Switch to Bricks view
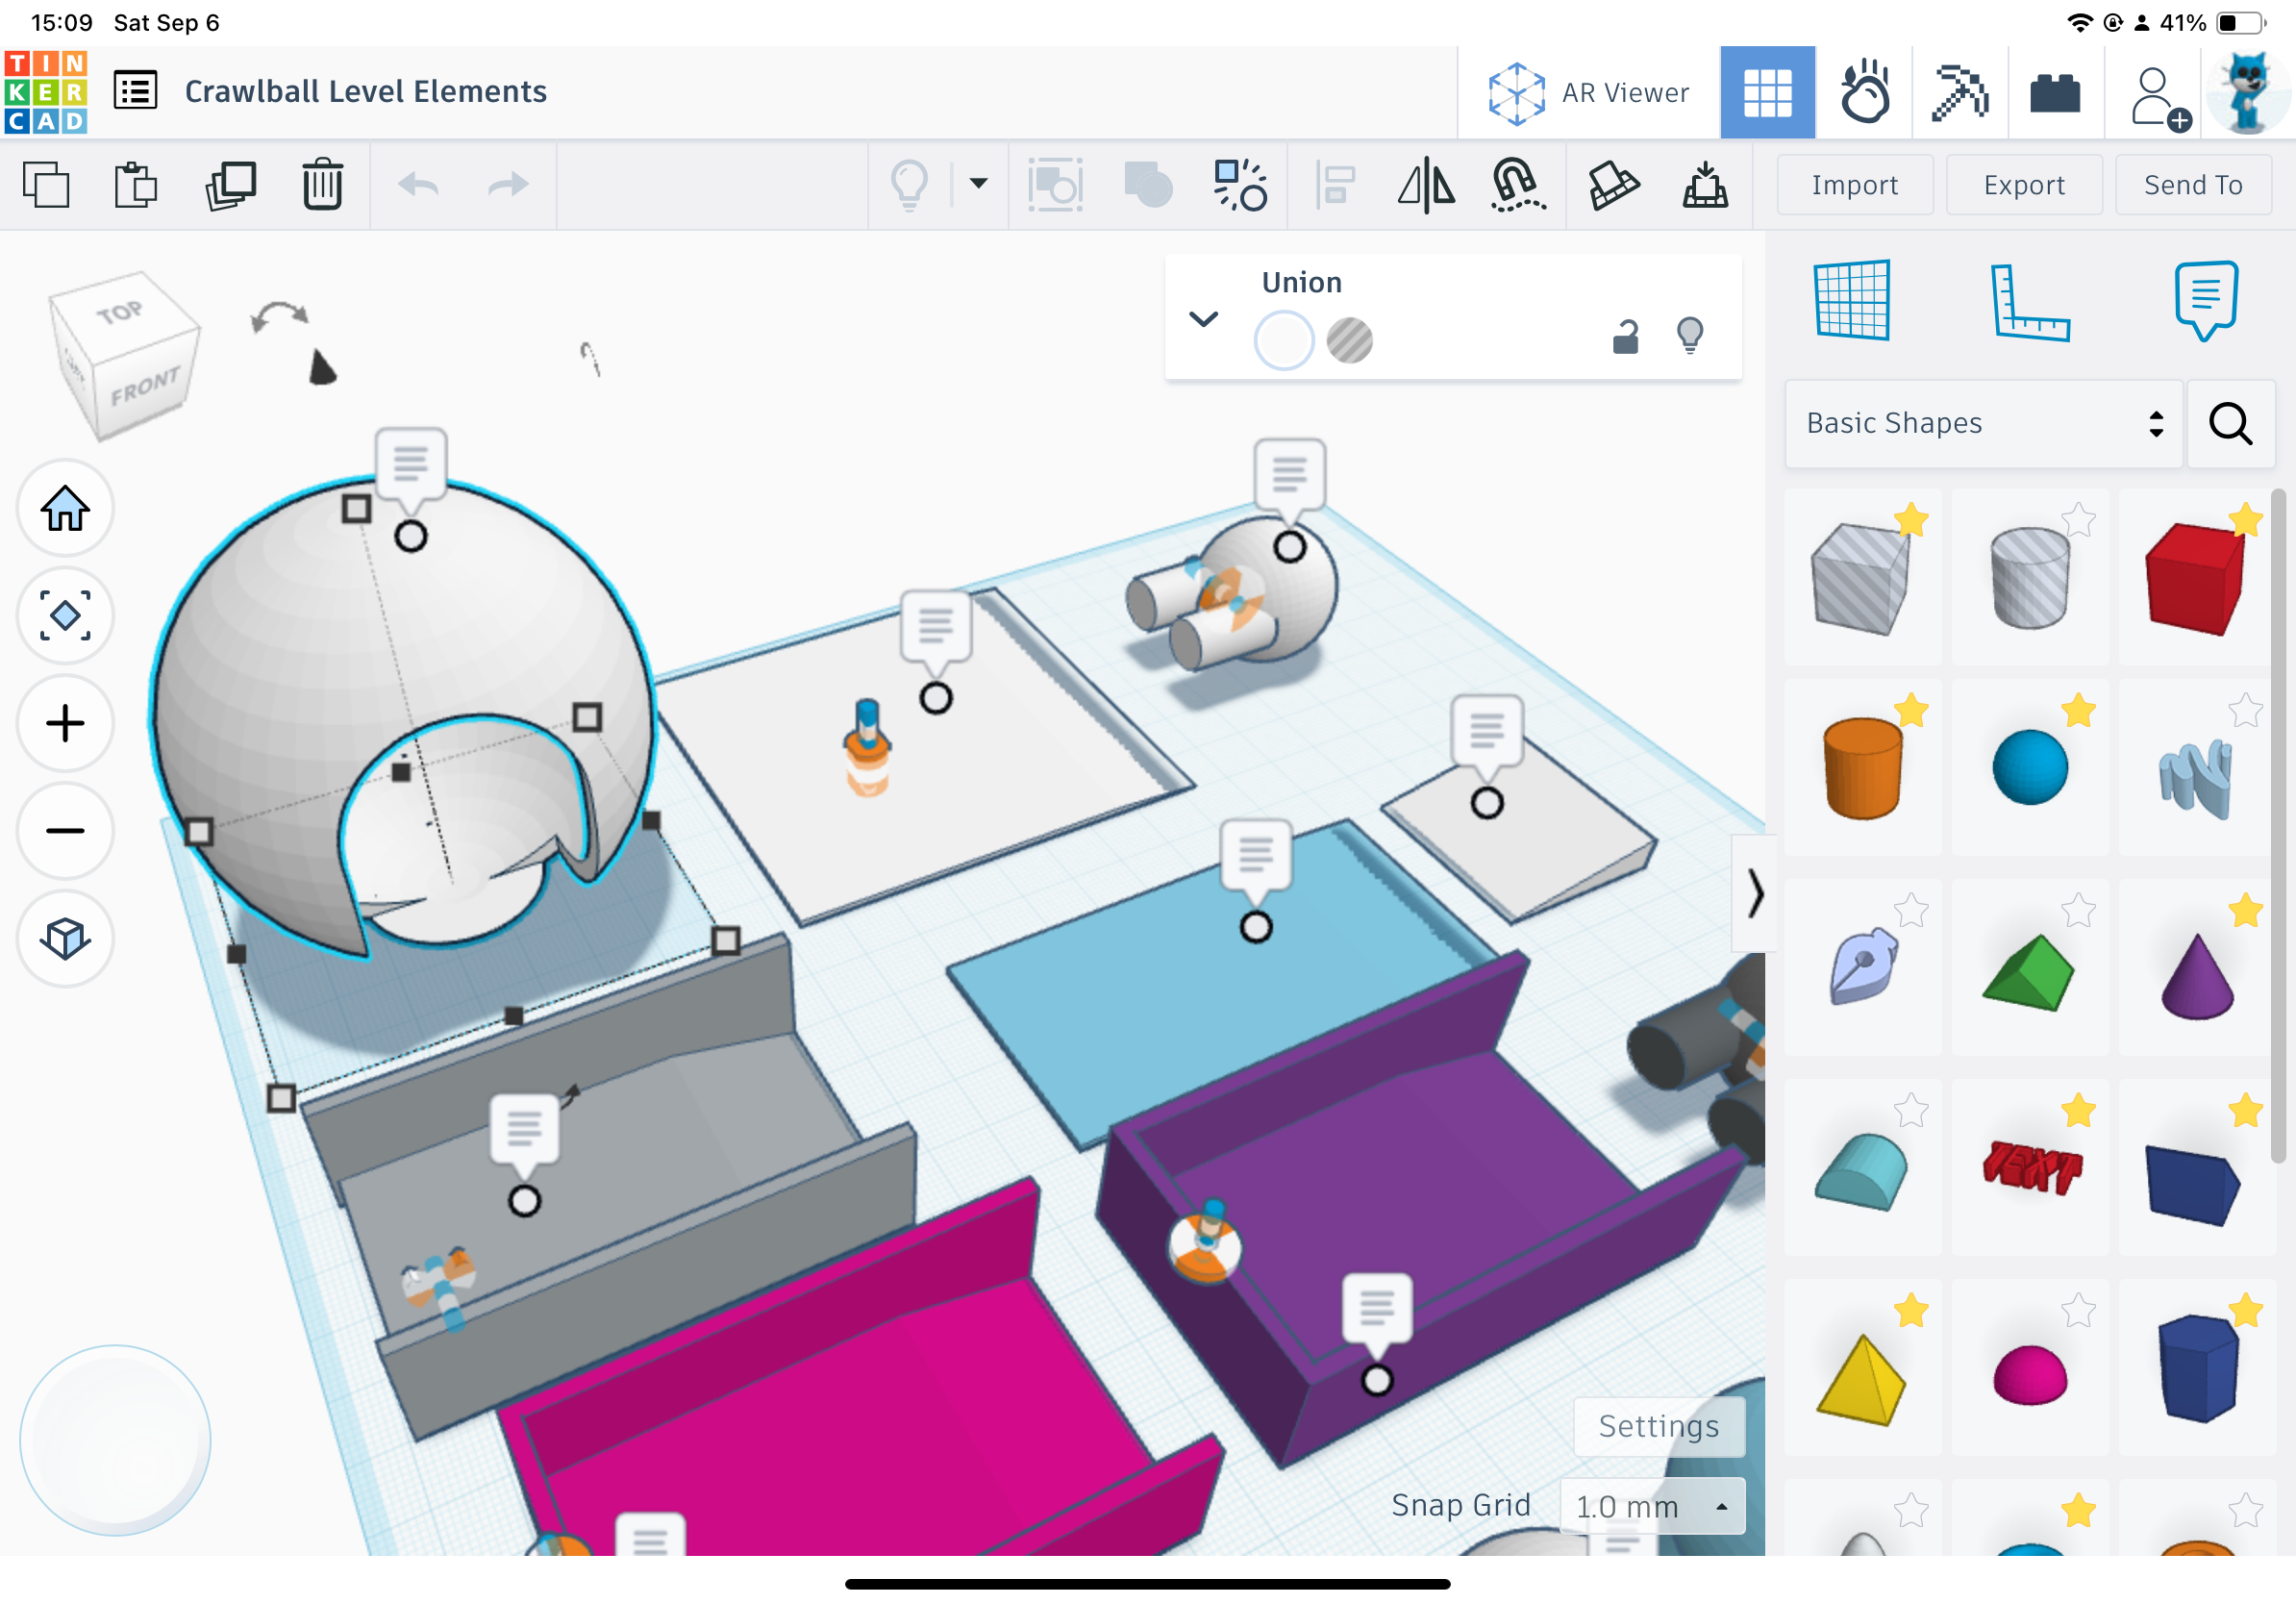 click(2055, 93)
